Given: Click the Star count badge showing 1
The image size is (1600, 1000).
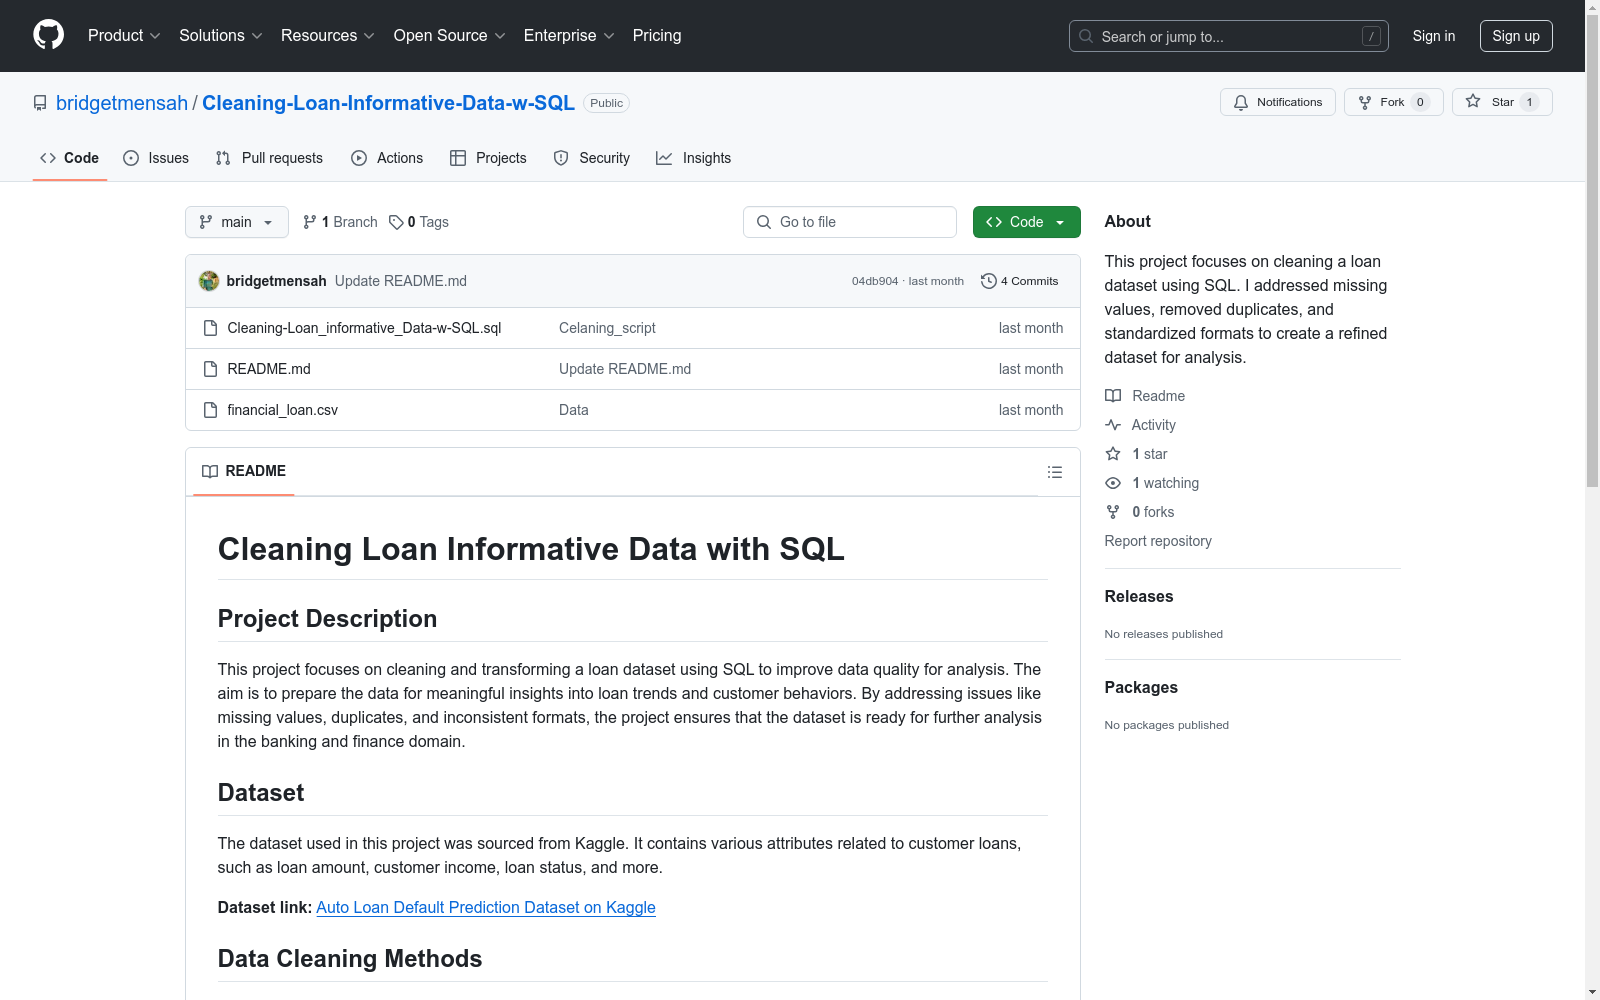Looking at the screenshot, I should click(1529, 102).
